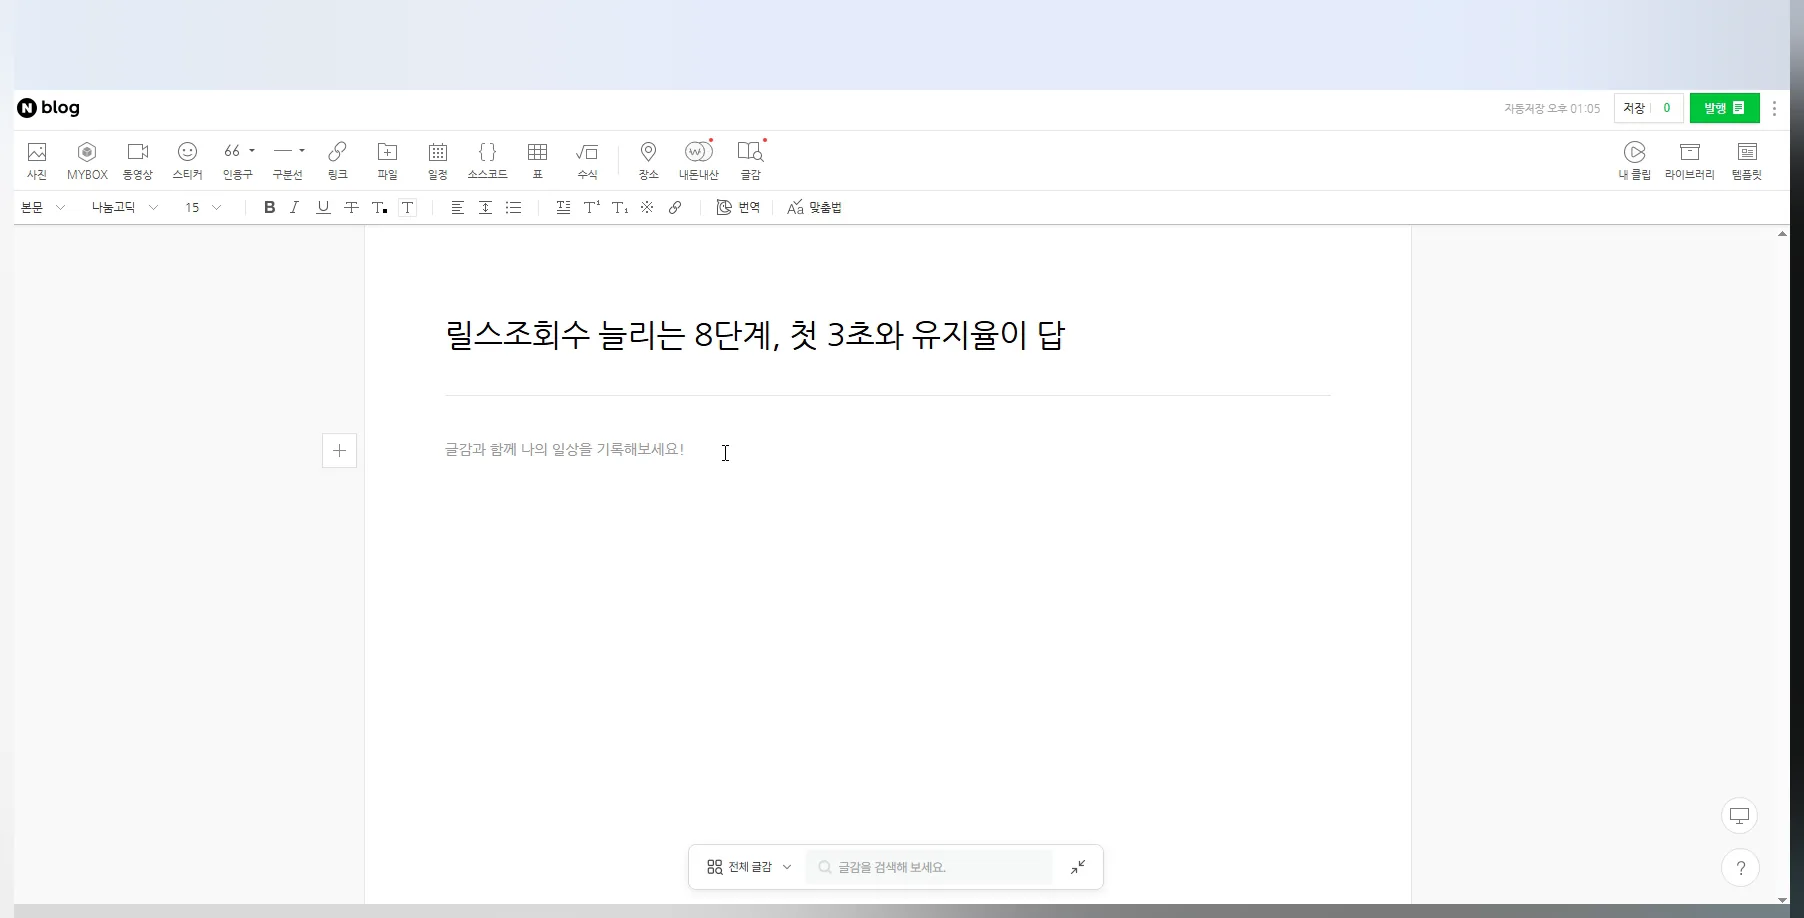Viewport: 1804px width, 918px height.
Task: Go to Naver blog home logo
Action: 49,108
